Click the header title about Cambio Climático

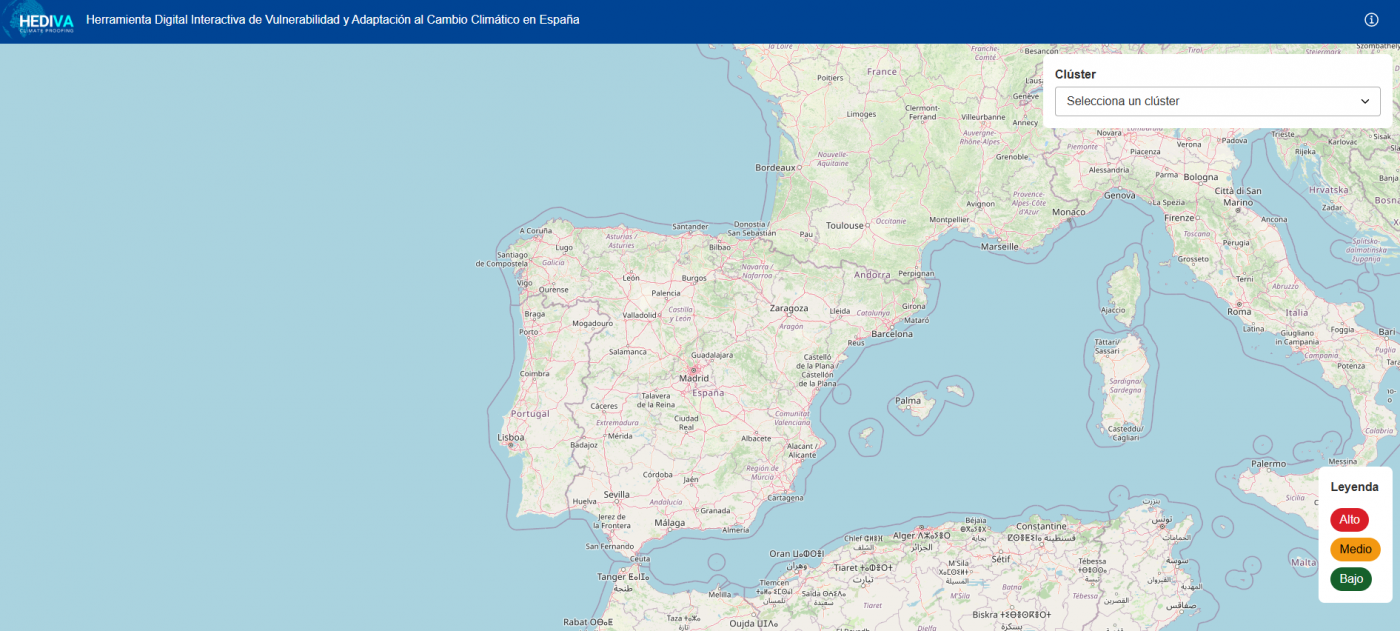(x=332, y=20)
